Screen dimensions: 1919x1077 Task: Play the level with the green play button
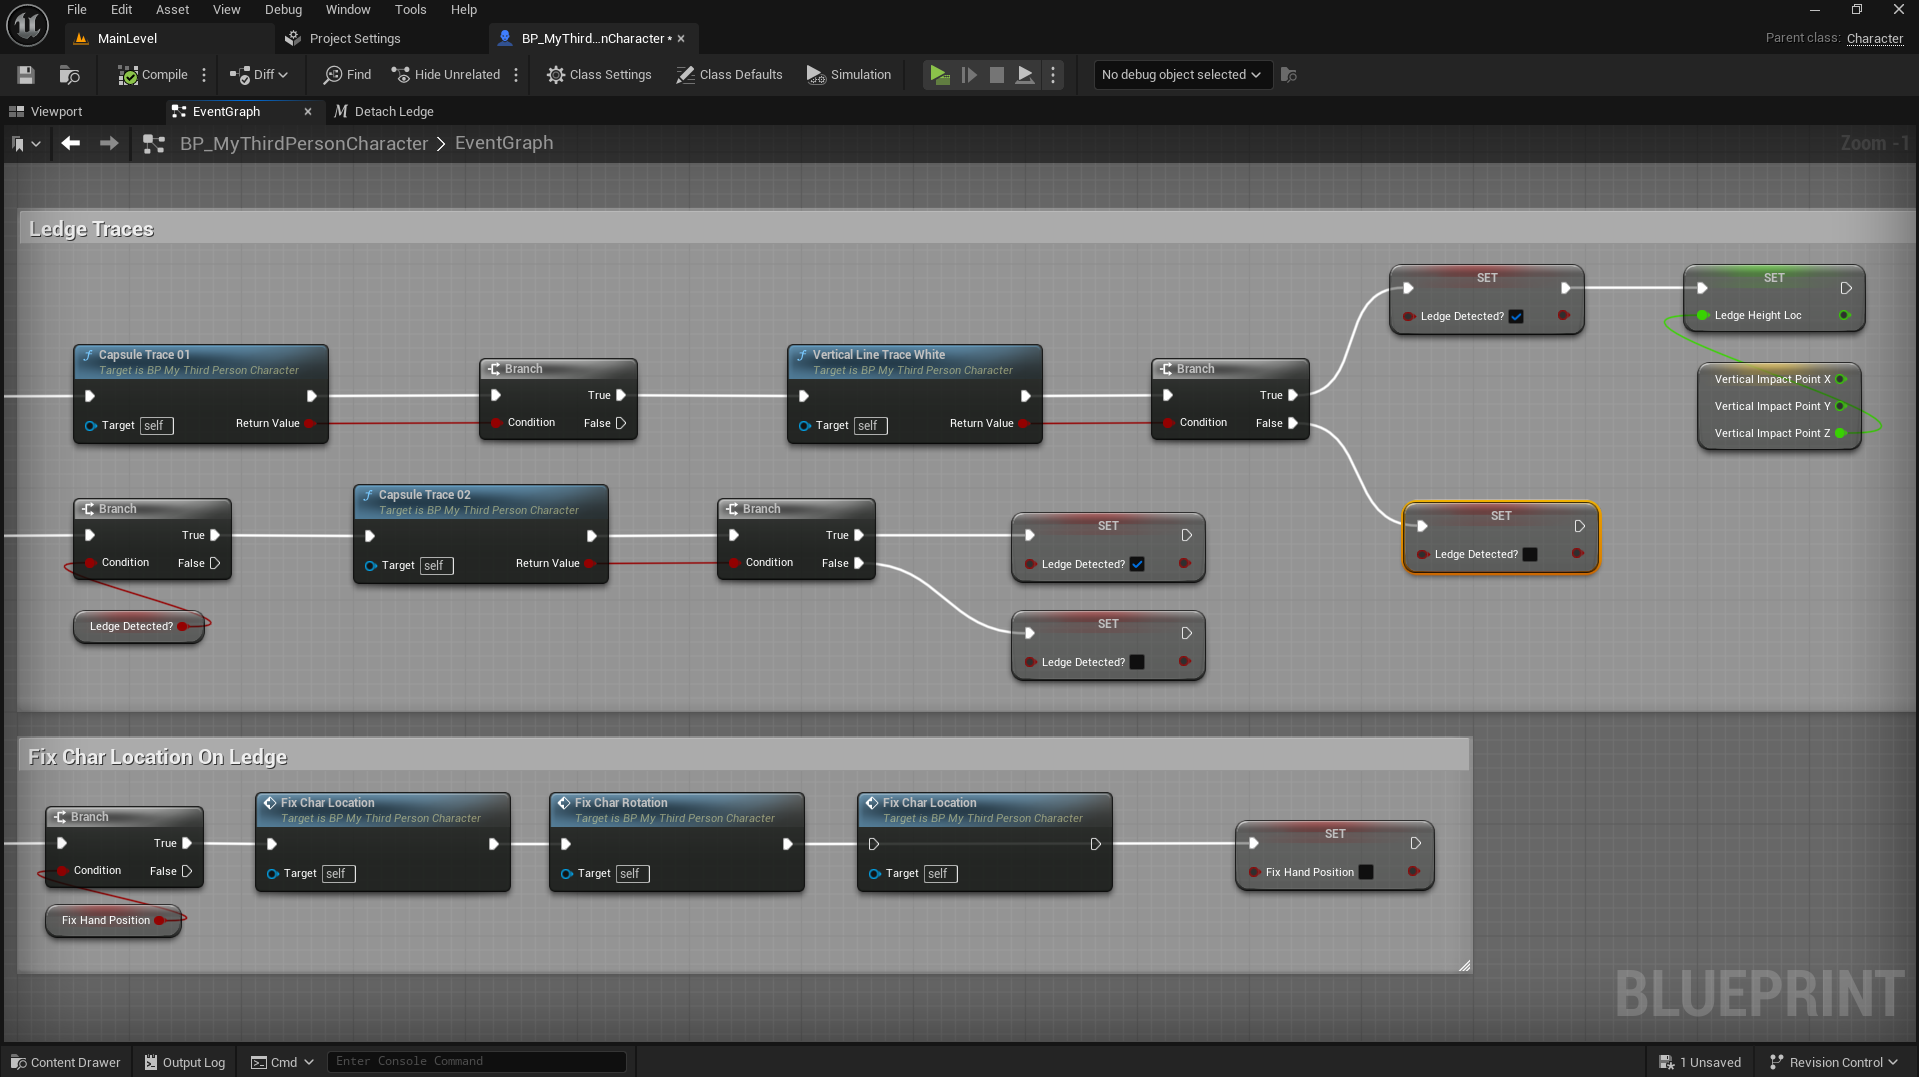tap(939, 75)
